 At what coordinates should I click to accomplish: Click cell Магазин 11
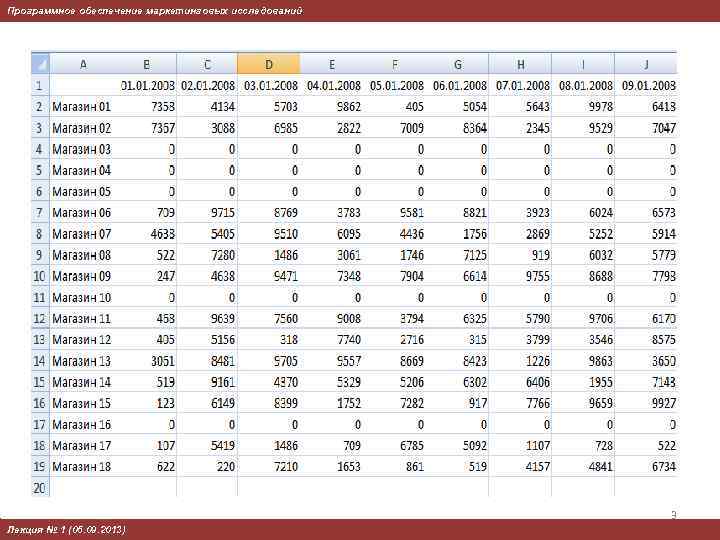(x=82, y=319)
